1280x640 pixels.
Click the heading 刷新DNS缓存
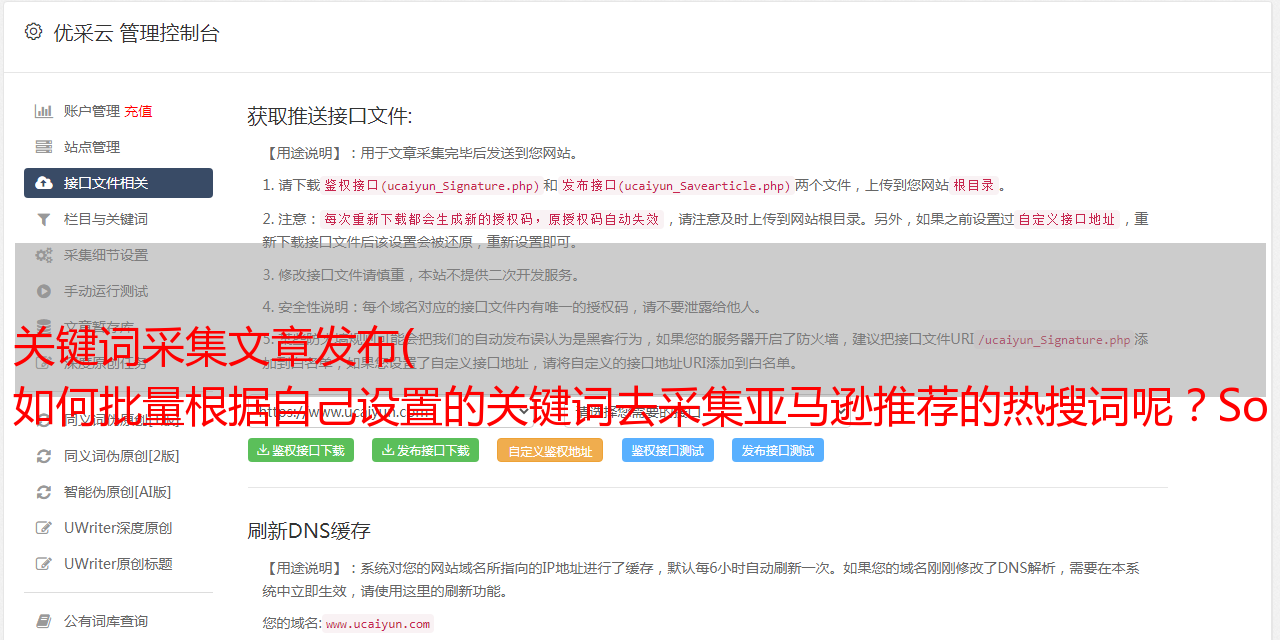309,530
